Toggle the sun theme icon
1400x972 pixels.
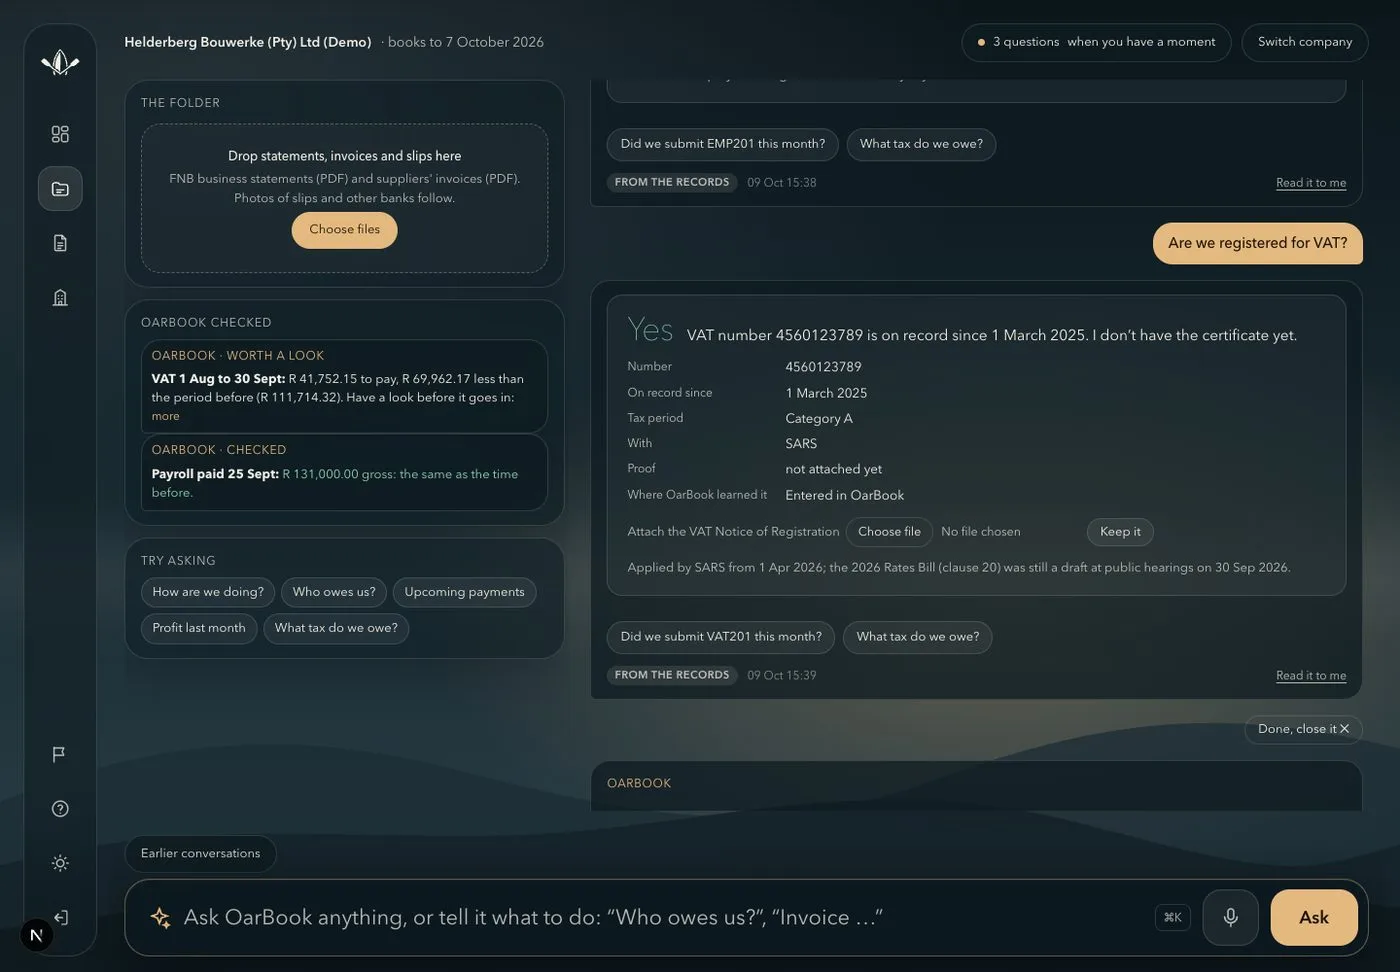[x=60, y=863]
